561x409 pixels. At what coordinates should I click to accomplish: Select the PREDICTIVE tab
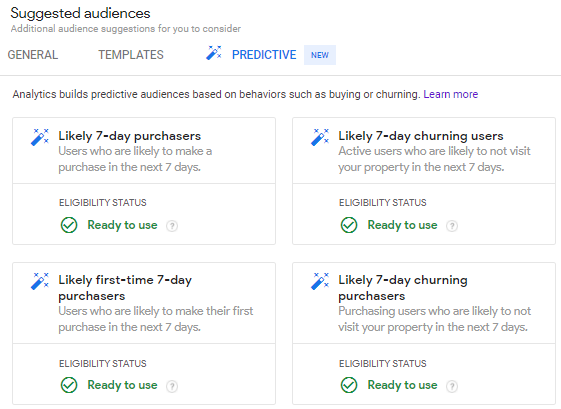[264, 55]
